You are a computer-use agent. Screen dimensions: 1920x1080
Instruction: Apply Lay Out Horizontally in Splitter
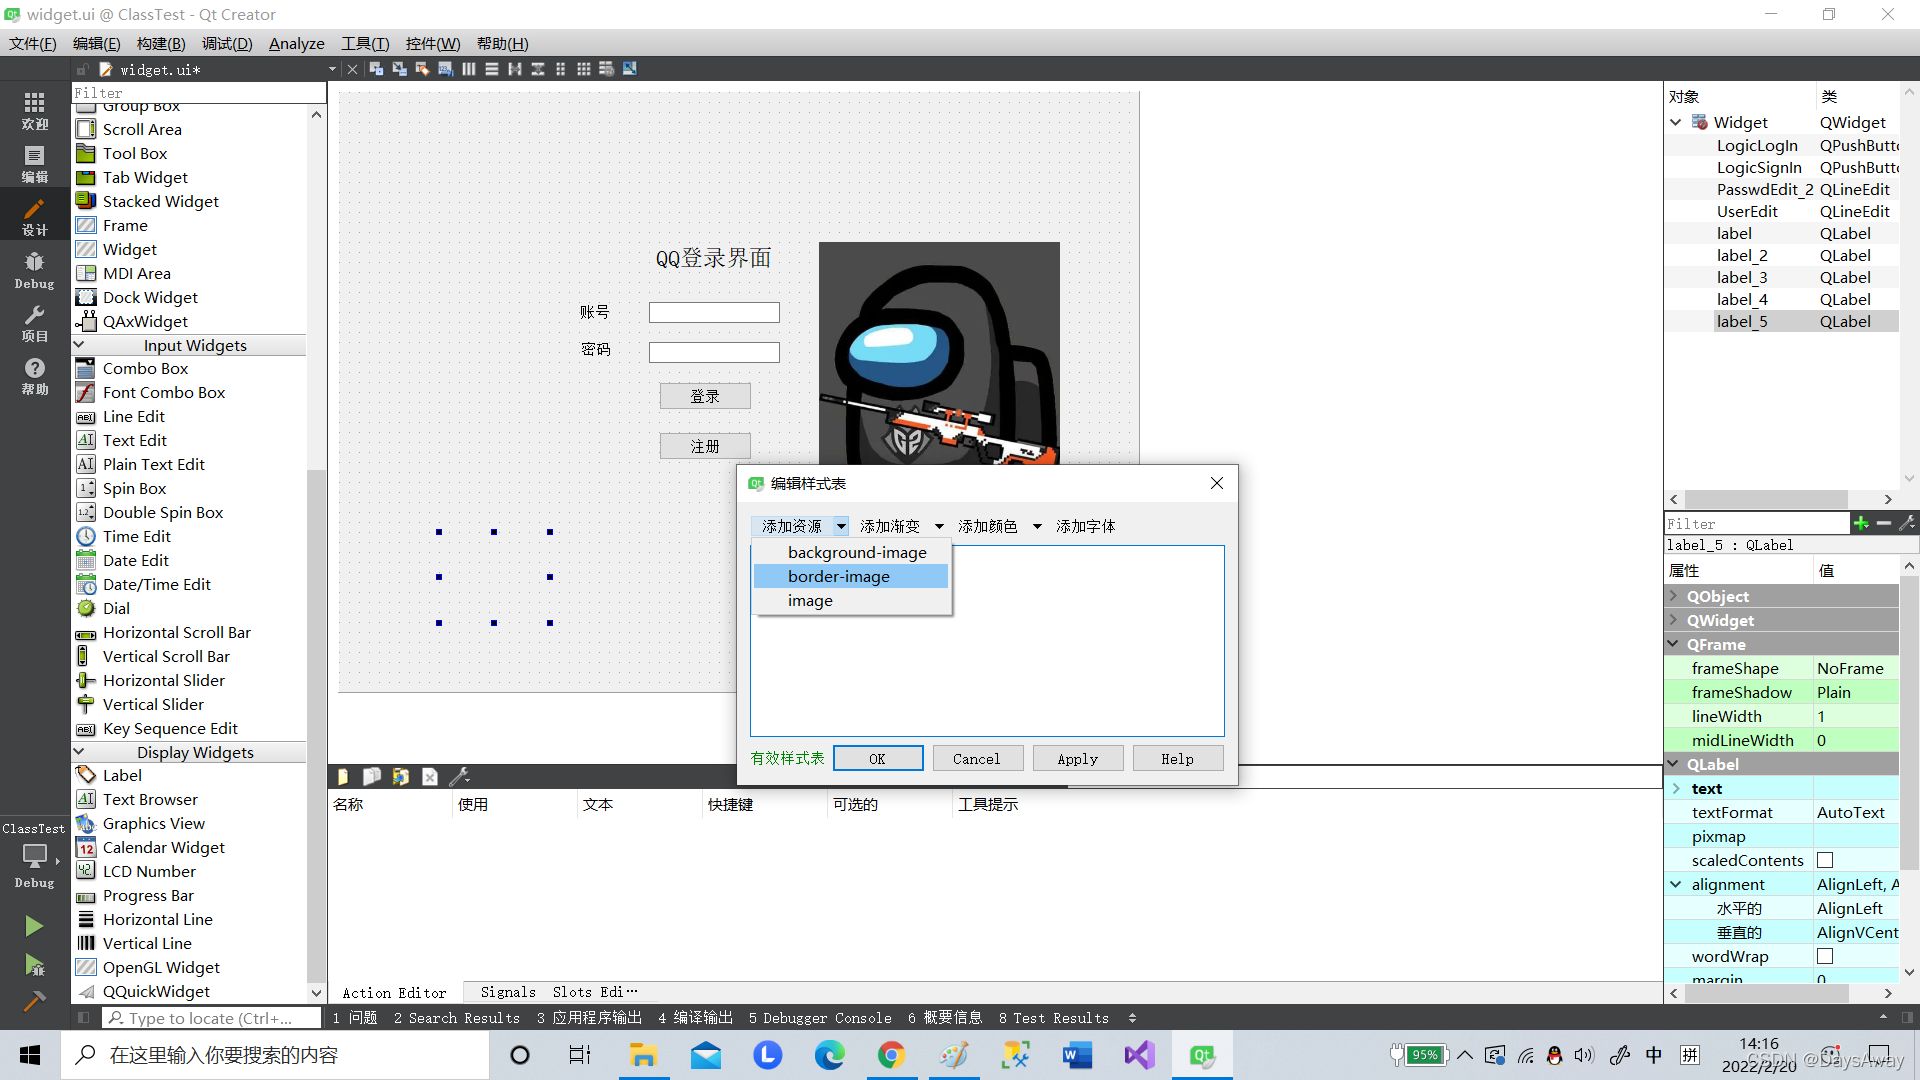pyautogui.click(x=514, y=69)
